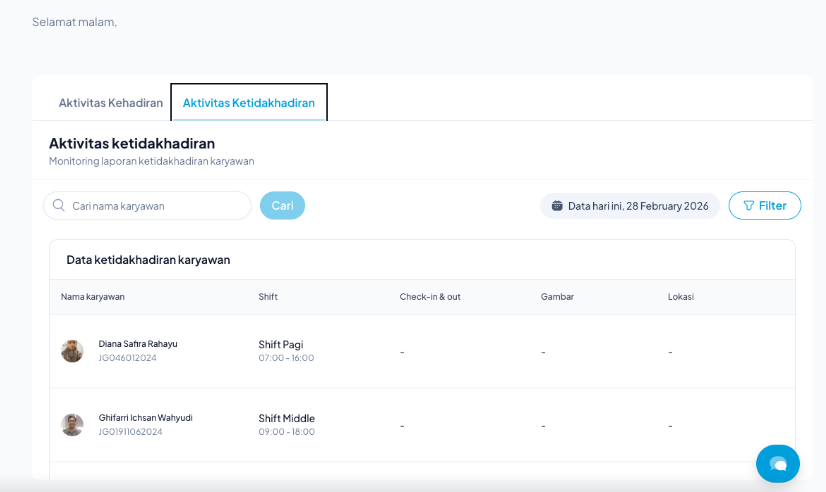Select the Aktivitas Ketidakhadiran tab
Screen dimensions: 826x492
point(248,102)
